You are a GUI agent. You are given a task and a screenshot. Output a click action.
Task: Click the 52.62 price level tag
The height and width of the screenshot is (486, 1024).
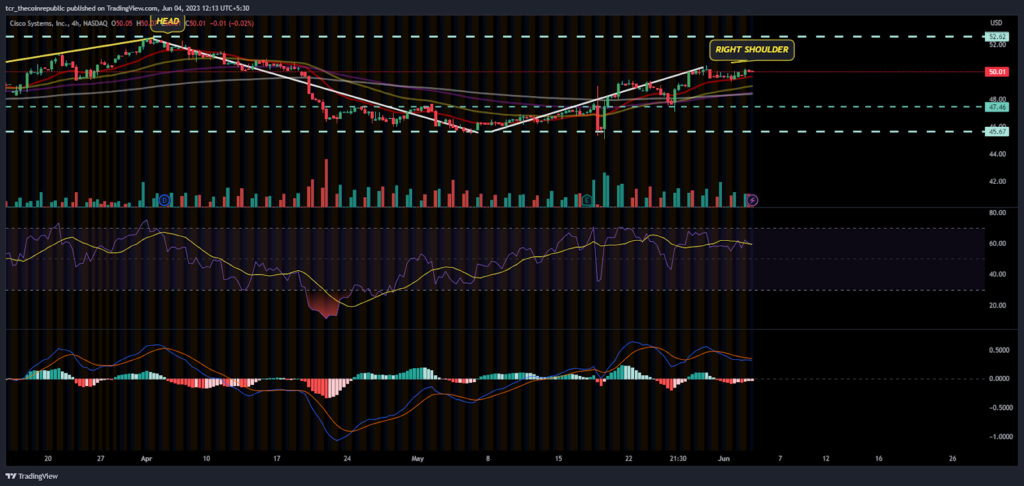click(x=997, y=36)
